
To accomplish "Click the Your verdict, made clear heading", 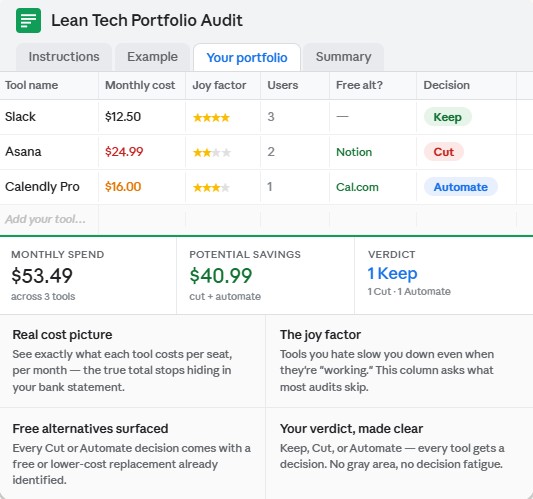I will point(351,429).
